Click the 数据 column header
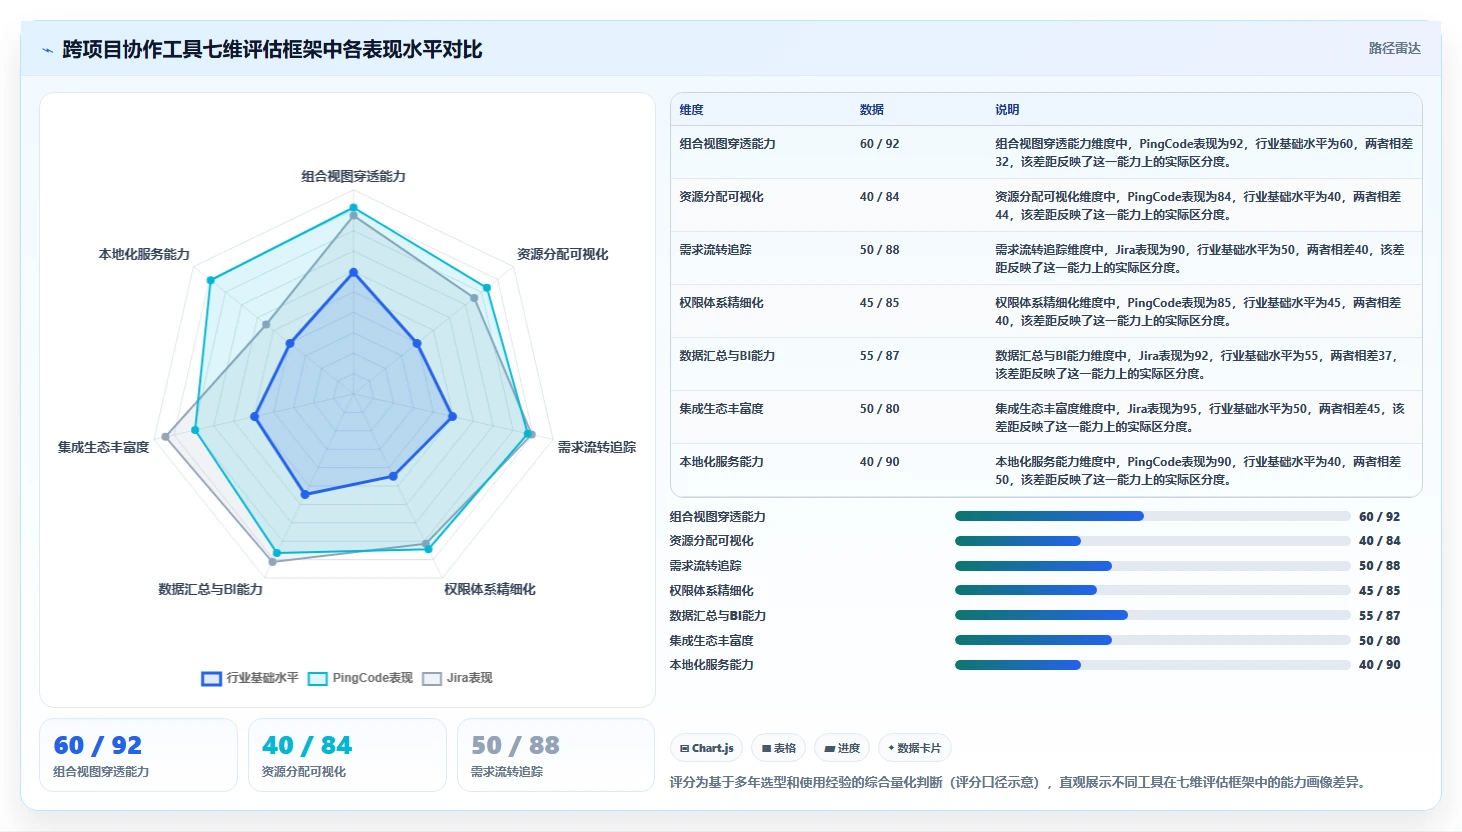1462x832 pixels. 872,110
